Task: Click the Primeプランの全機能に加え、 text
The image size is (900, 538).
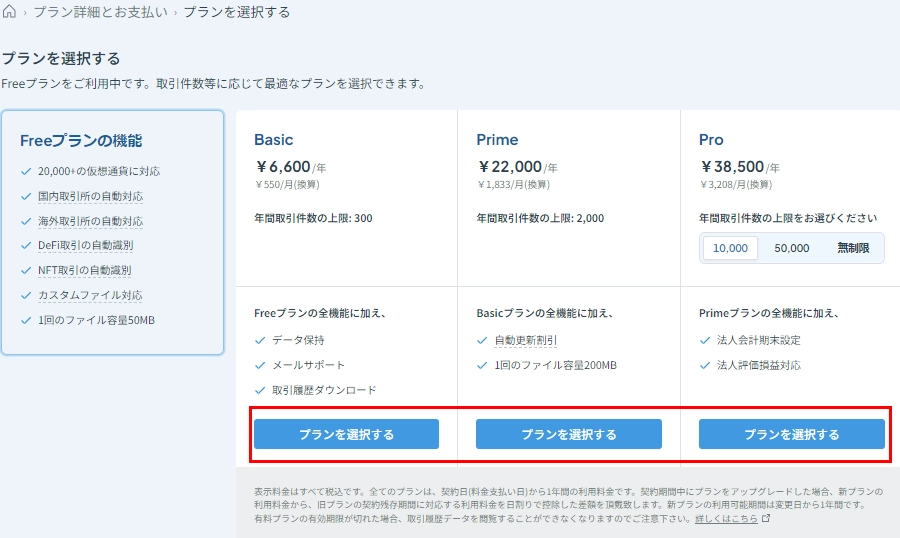Action: point(770,313)
